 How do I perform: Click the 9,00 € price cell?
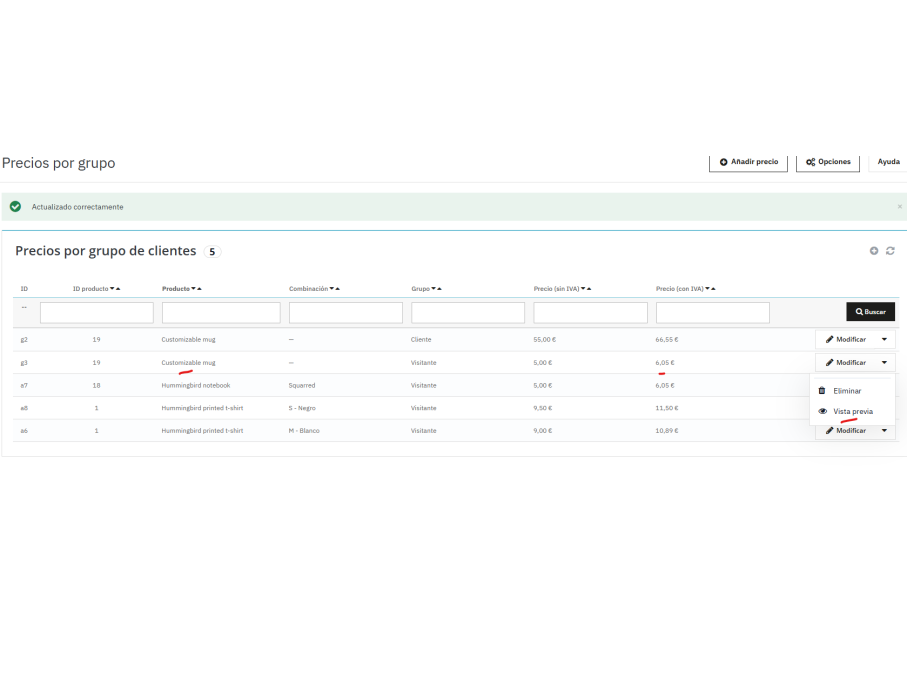[543, 431]
